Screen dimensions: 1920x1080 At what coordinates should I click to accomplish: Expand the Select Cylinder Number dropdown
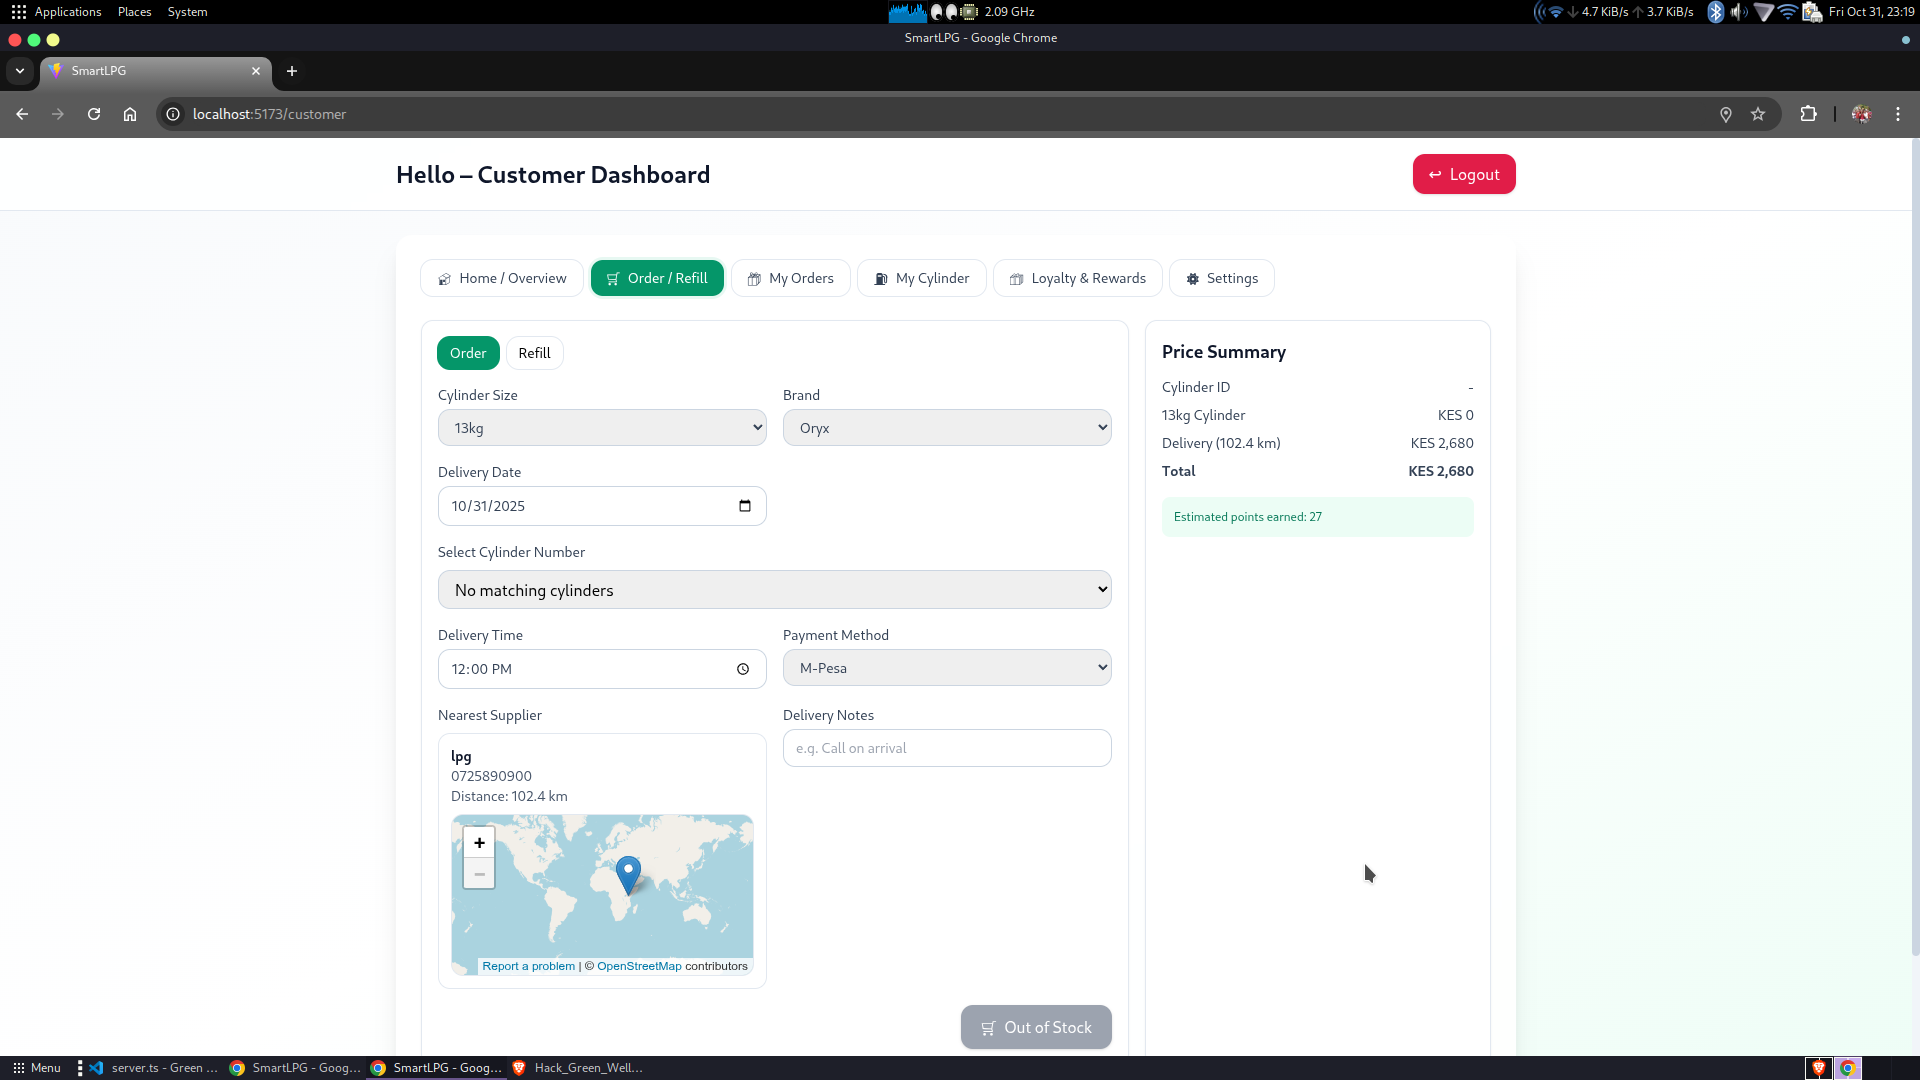click(x=774, y=590)
